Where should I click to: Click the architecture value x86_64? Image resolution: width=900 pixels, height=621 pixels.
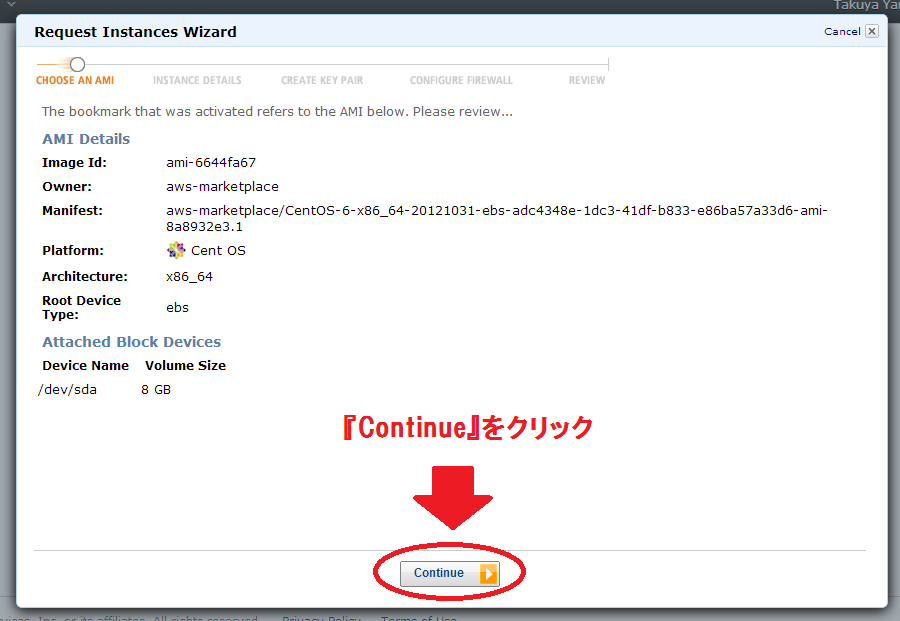pyautogui.click(x=189, y=277)
